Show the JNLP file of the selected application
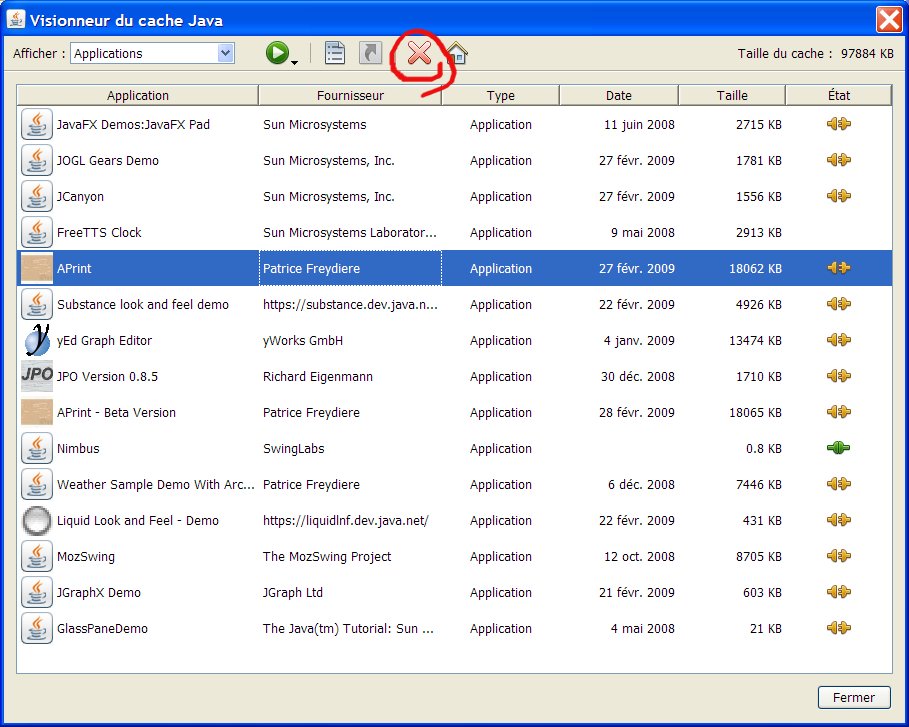909x727 pixels. [x=334, y=53]
